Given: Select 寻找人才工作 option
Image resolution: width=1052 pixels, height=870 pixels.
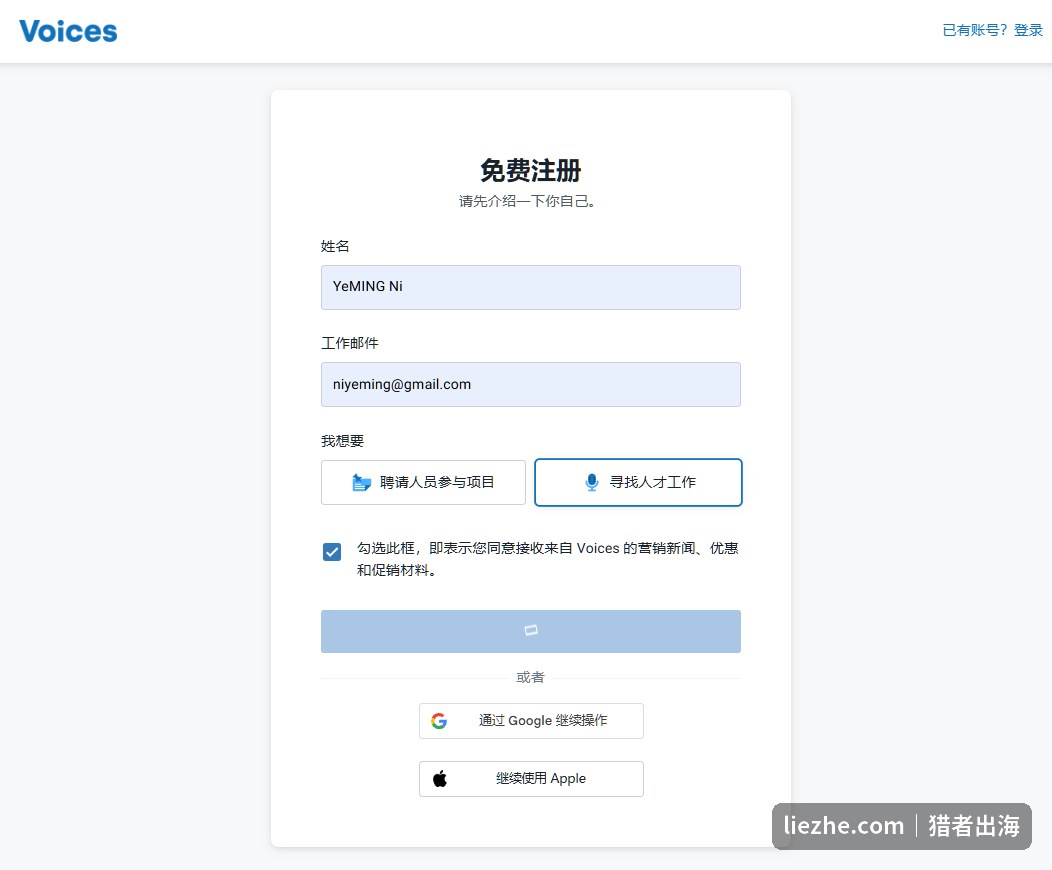Looking at the screenshot, I should 638,482.
